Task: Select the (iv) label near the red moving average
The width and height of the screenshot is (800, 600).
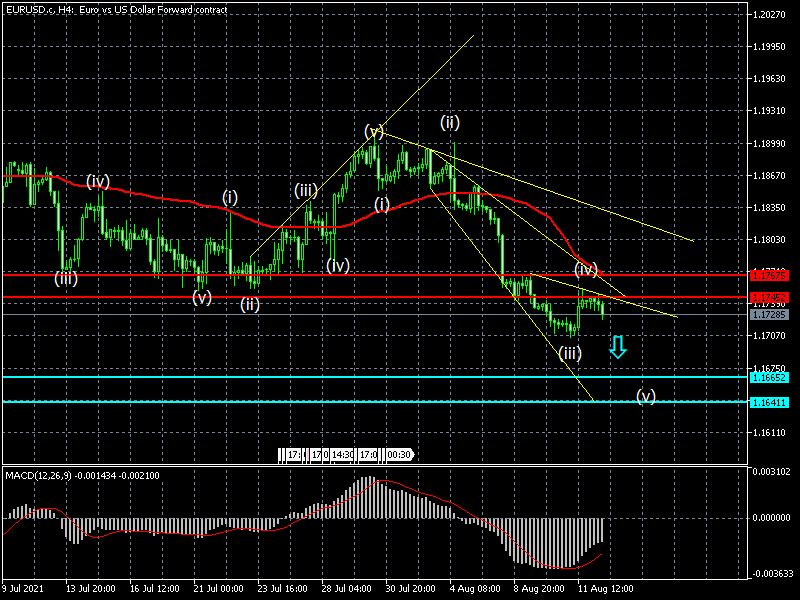Action: click(586, 269)
